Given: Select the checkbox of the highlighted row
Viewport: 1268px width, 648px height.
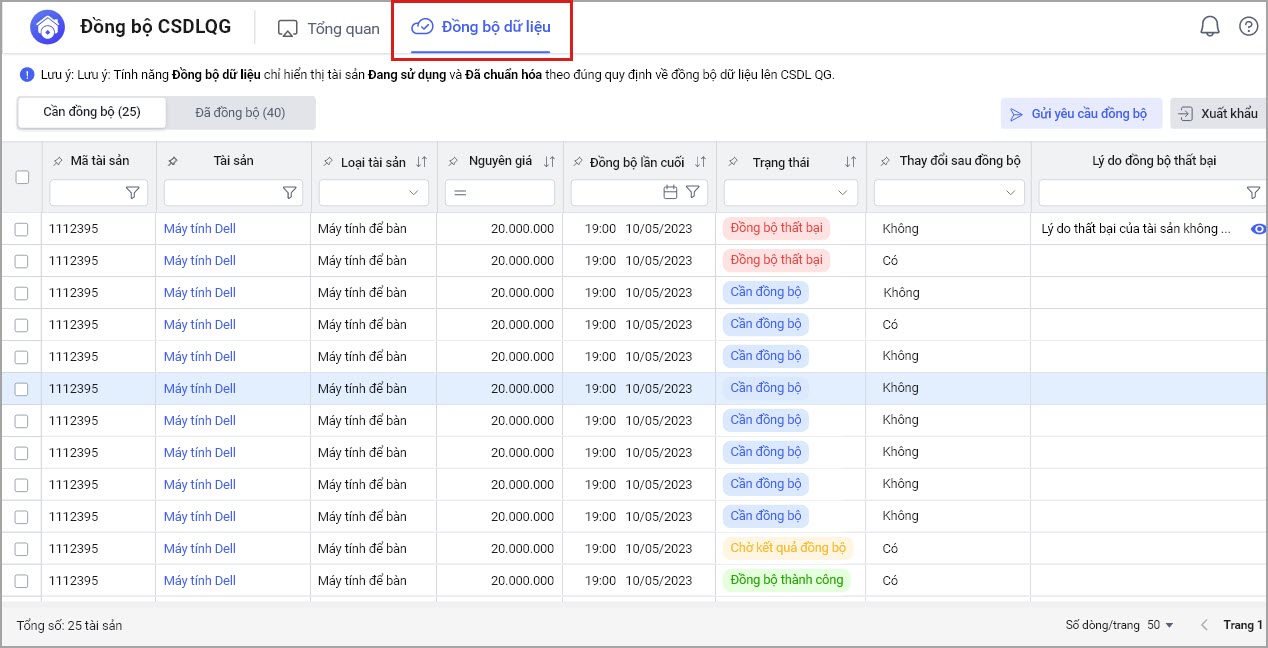Looking at the screenshot, I should click(x=22, y=389).
